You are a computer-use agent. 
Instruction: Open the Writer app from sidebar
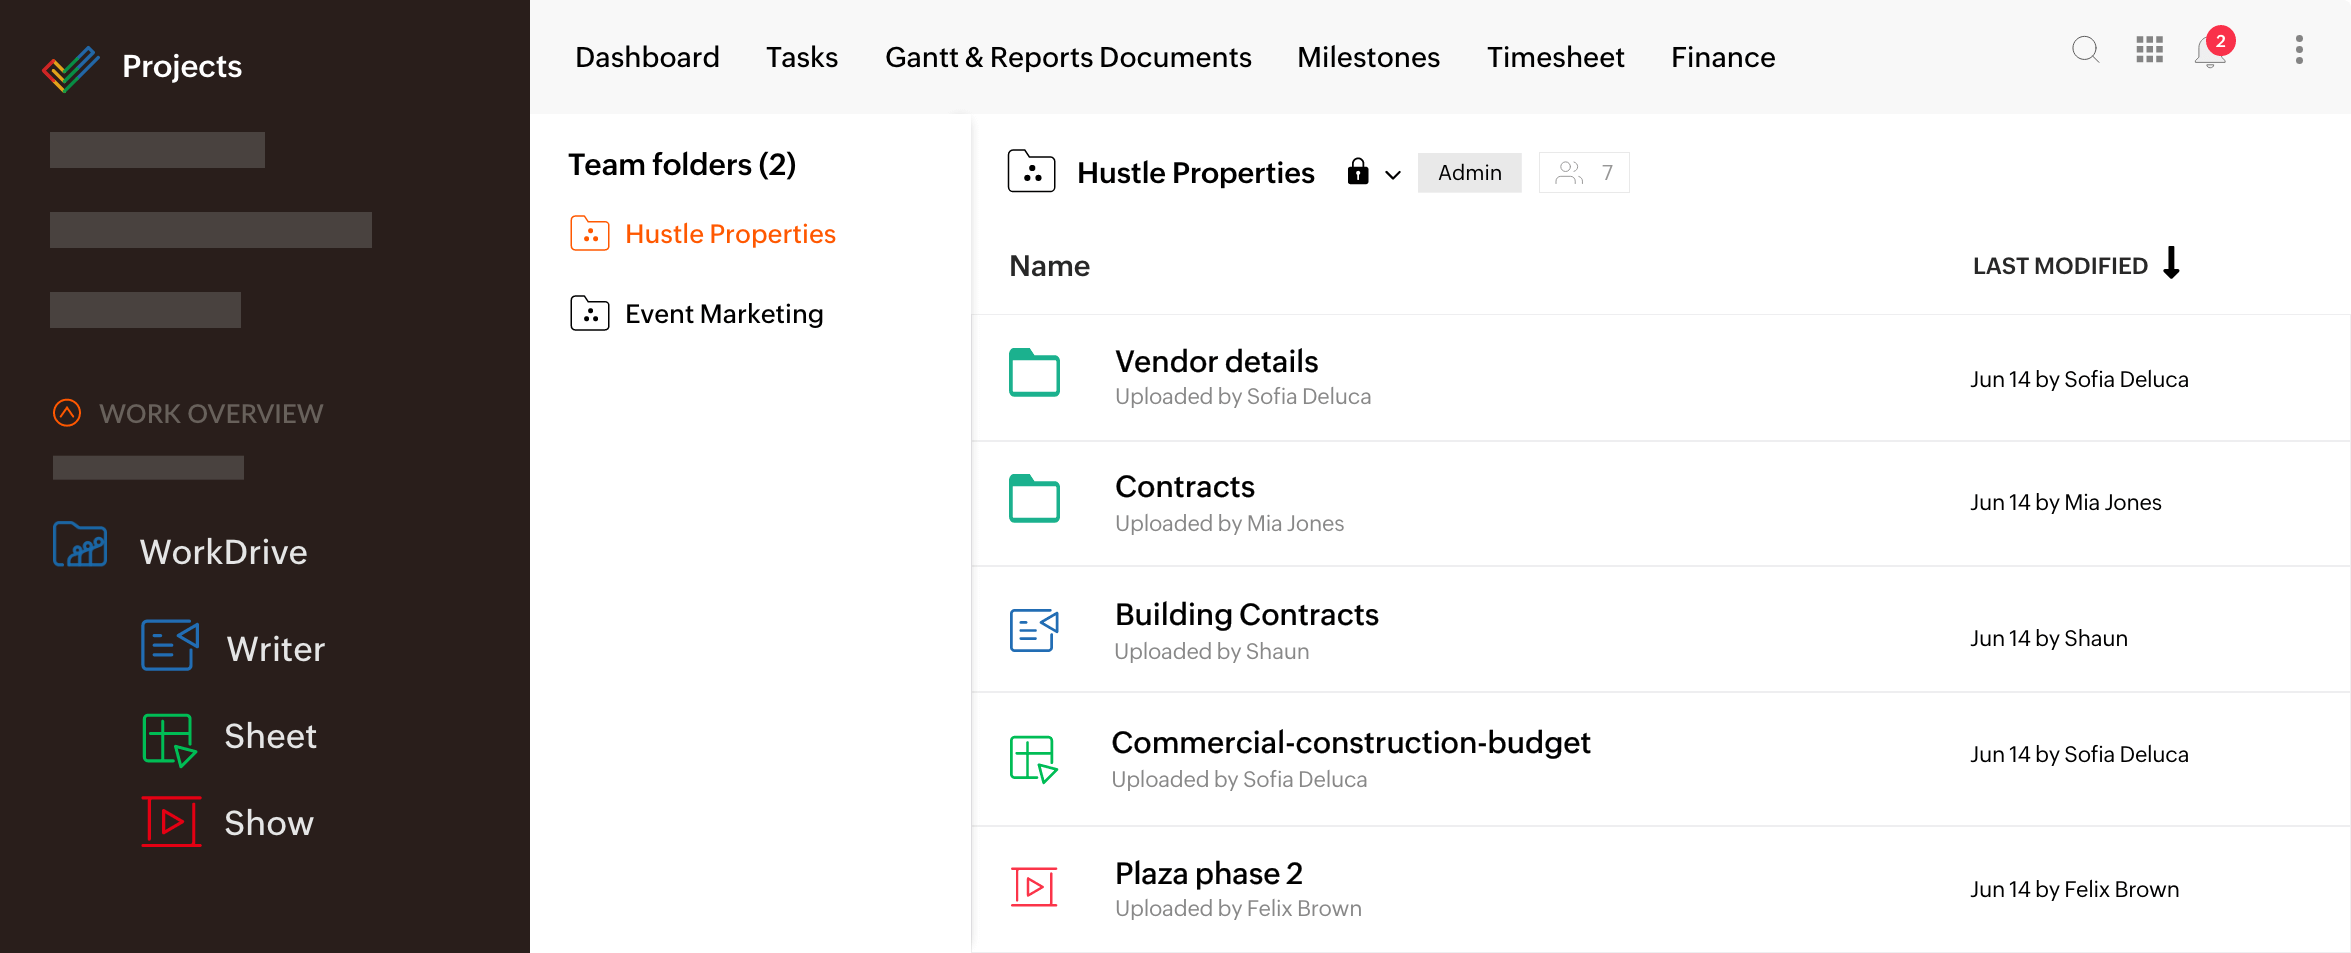click(x=275, y=648)
